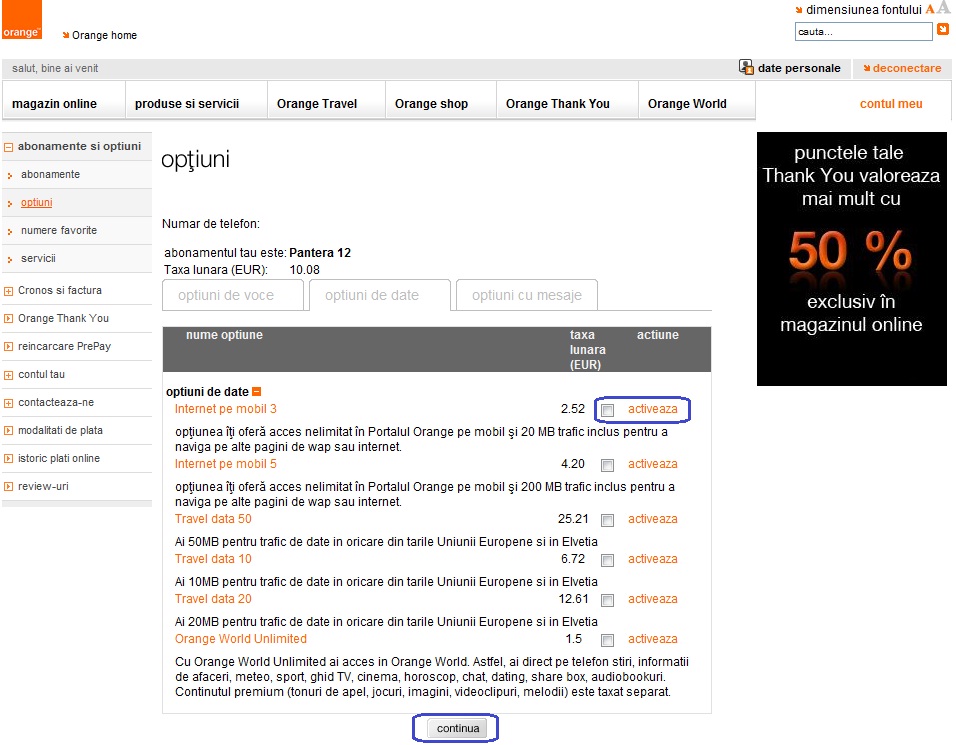Expand Cronos si factura sidebar section
The image size is (956, 745).
pos(9,291)
